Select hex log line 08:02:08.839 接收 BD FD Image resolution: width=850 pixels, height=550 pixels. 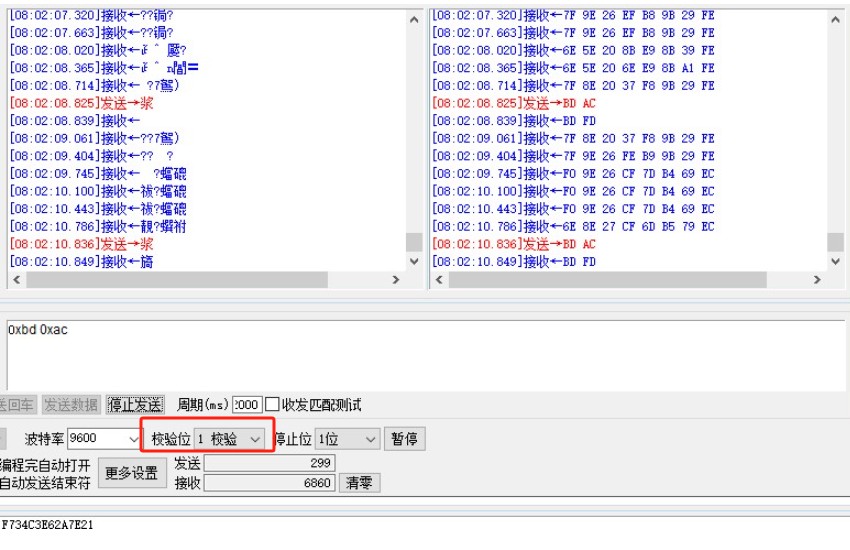514,120
